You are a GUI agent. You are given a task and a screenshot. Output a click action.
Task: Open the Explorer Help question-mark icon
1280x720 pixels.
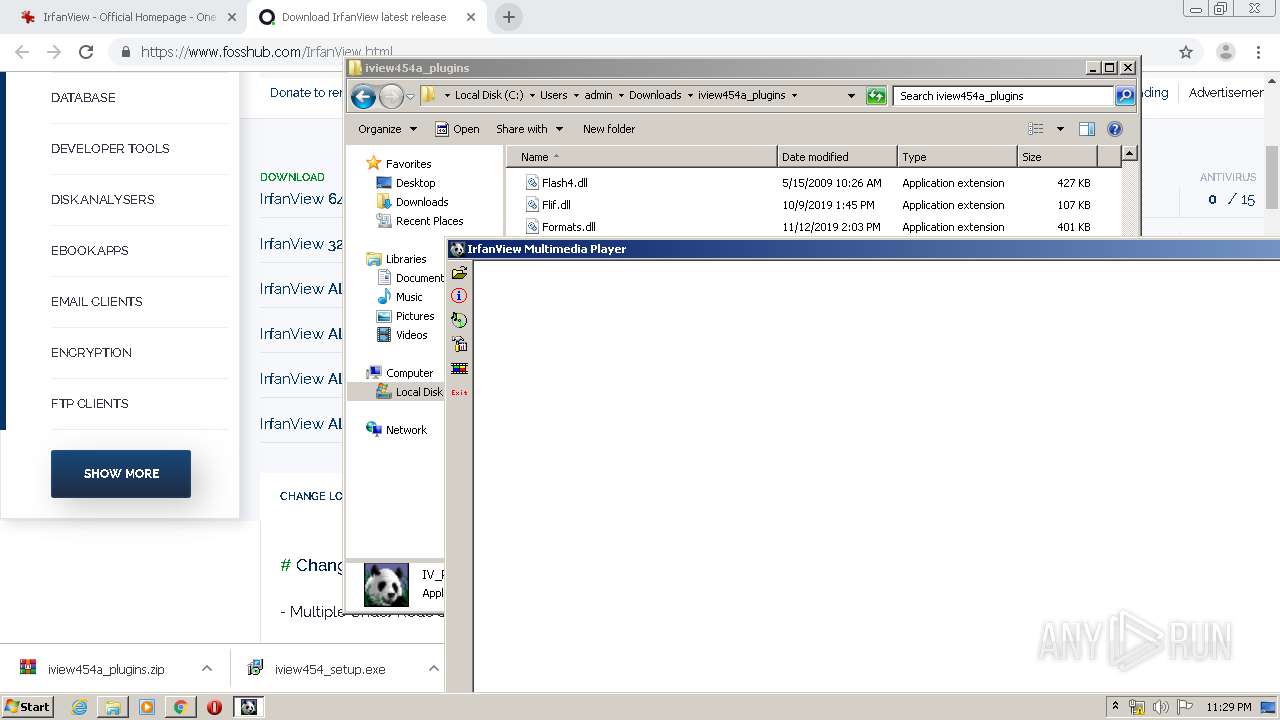pyautogui.click(x=1115, y=129)
